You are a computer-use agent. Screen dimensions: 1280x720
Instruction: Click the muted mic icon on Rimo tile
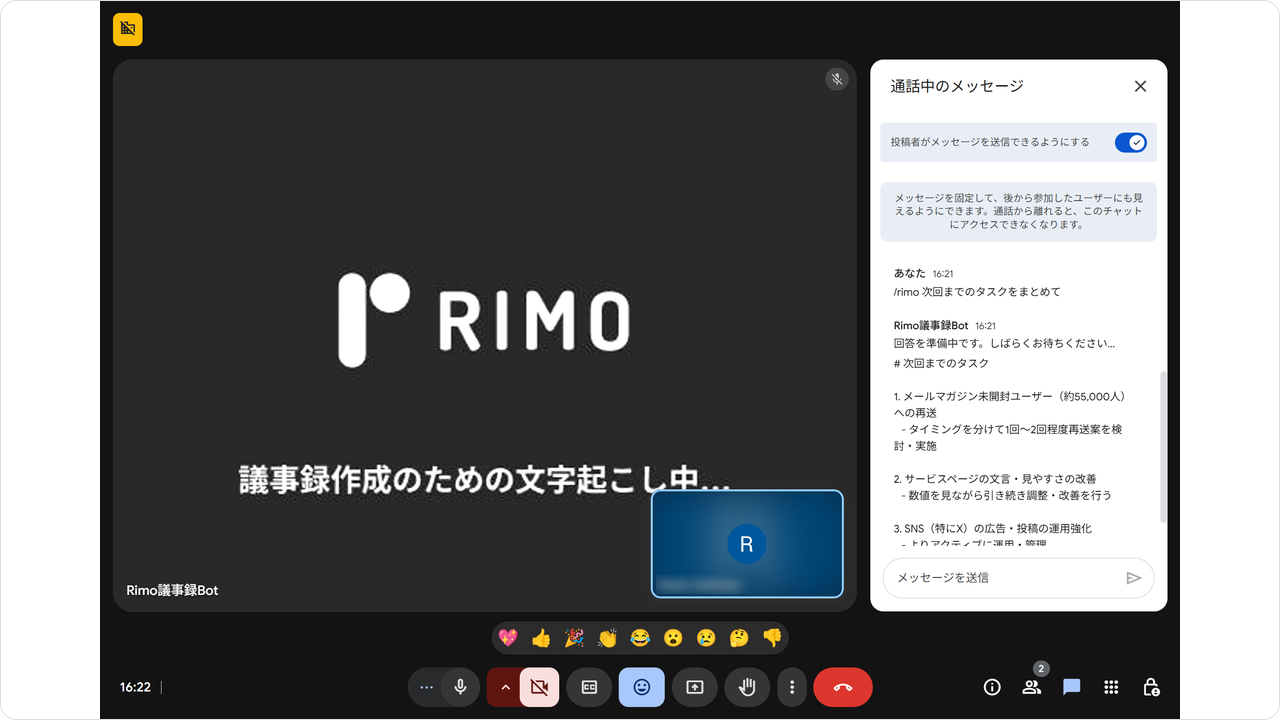[x=837, y=79]
